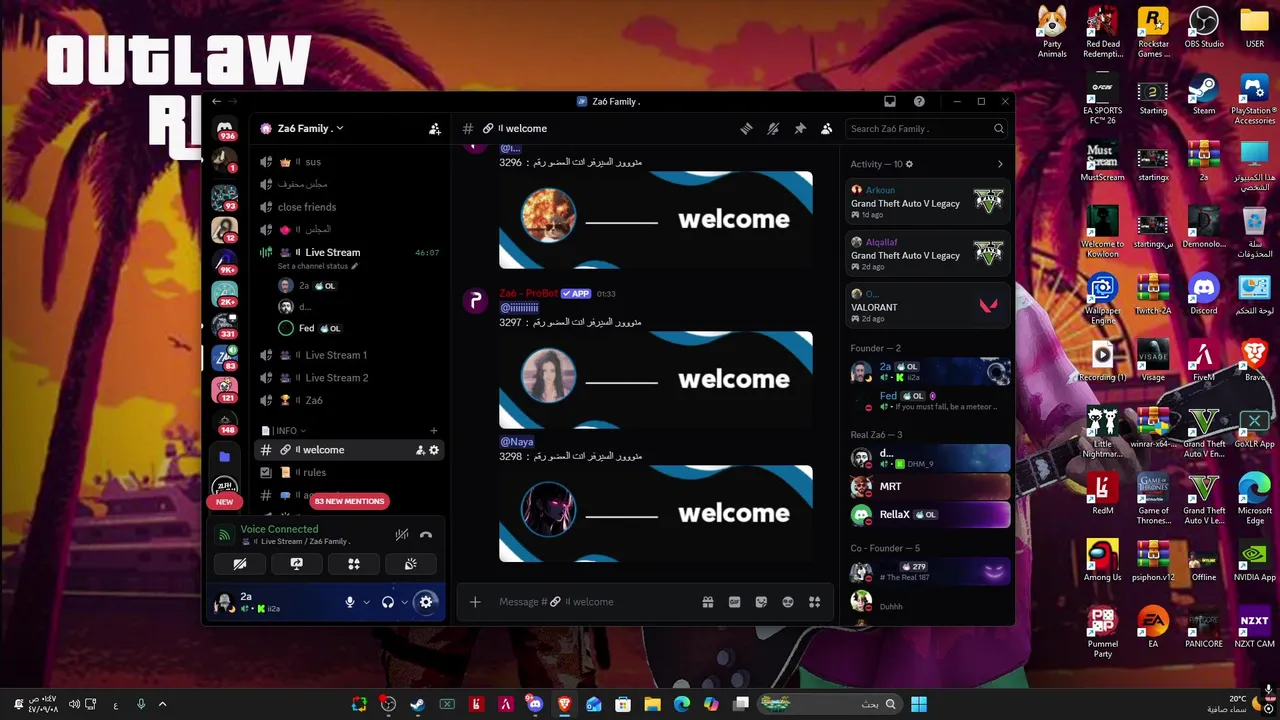Select the close friends voice channel
The height and width of the screenshot is (720, 1280).
click(349, 207)
